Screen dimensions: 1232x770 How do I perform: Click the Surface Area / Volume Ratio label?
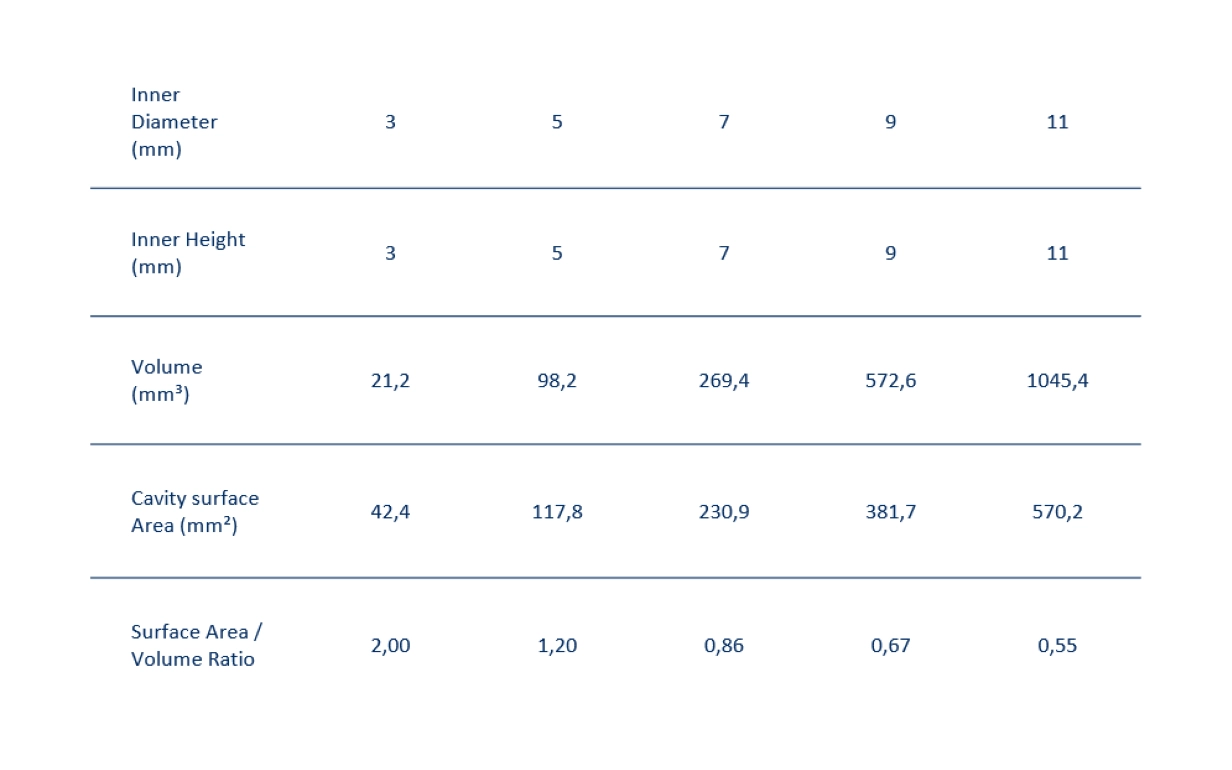pos(196,645)
